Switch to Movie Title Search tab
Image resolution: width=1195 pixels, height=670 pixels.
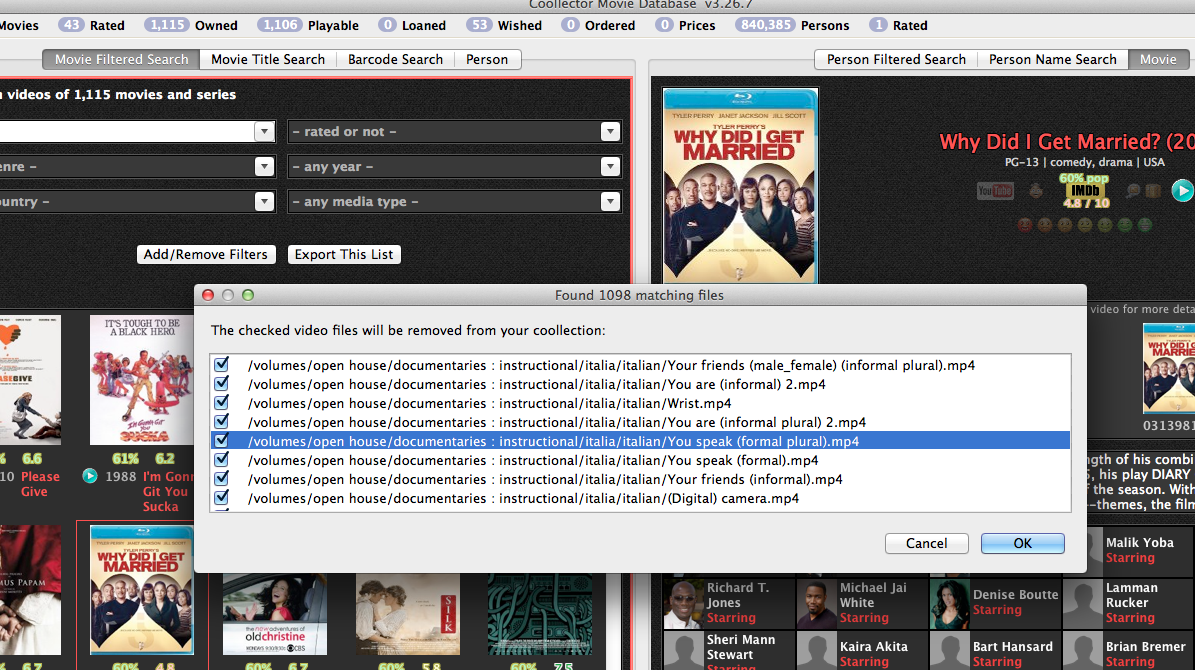(268, 59)
